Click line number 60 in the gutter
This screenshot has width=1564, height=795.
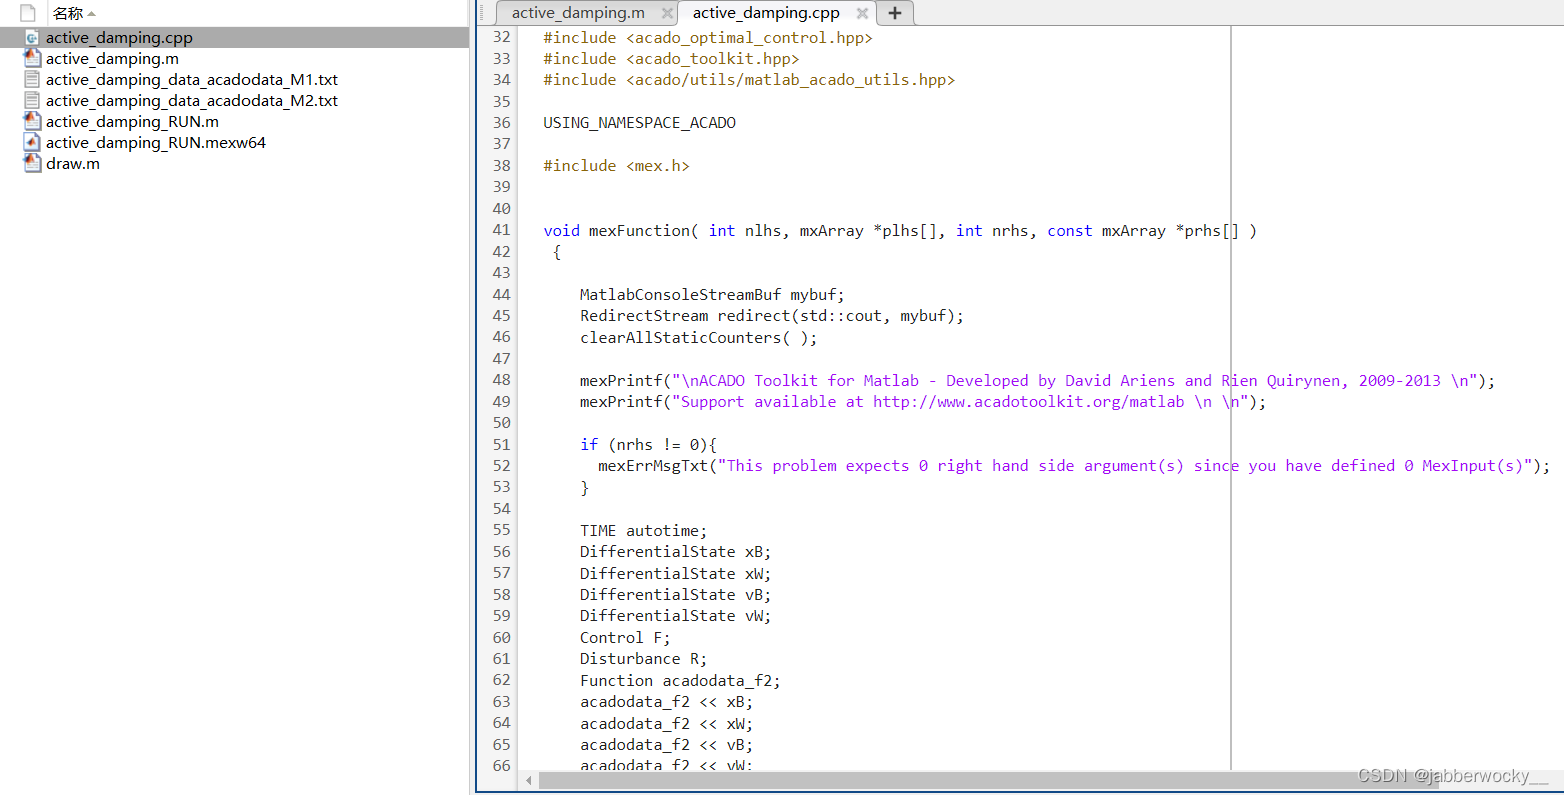tap(501, 638)
